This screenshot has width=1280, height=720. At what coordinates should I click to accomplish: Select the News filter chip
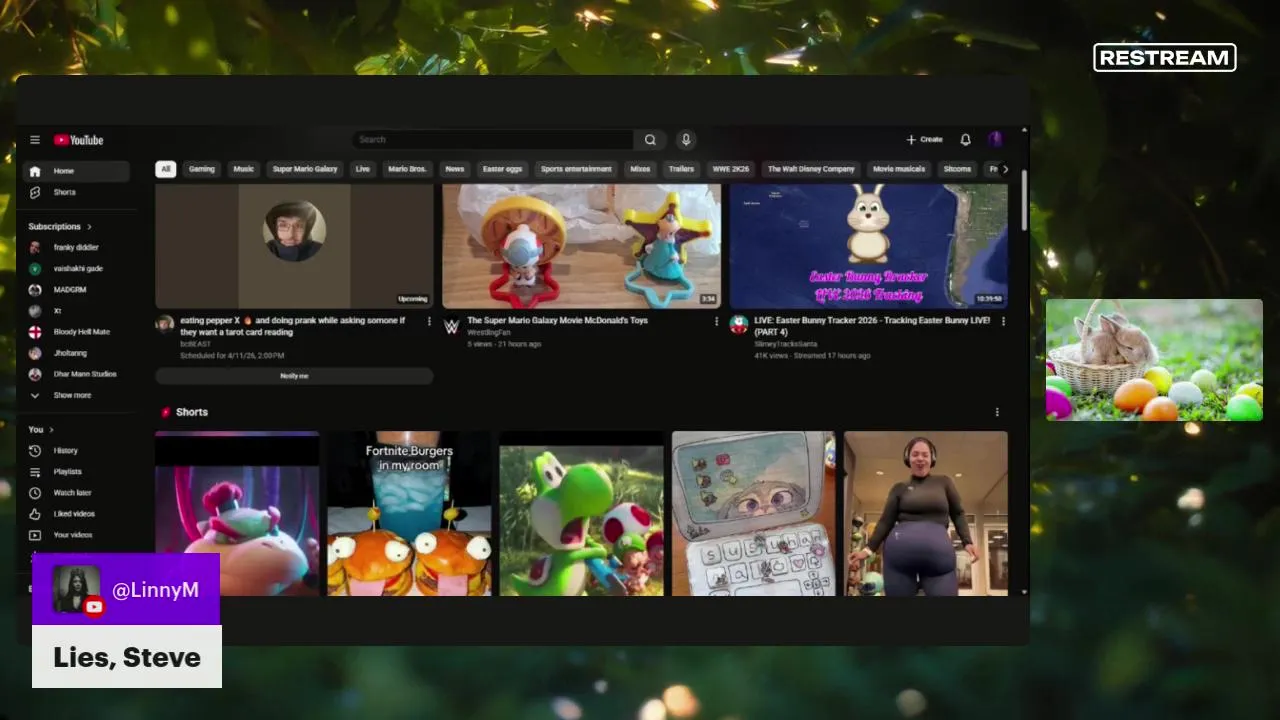[455, 169]
